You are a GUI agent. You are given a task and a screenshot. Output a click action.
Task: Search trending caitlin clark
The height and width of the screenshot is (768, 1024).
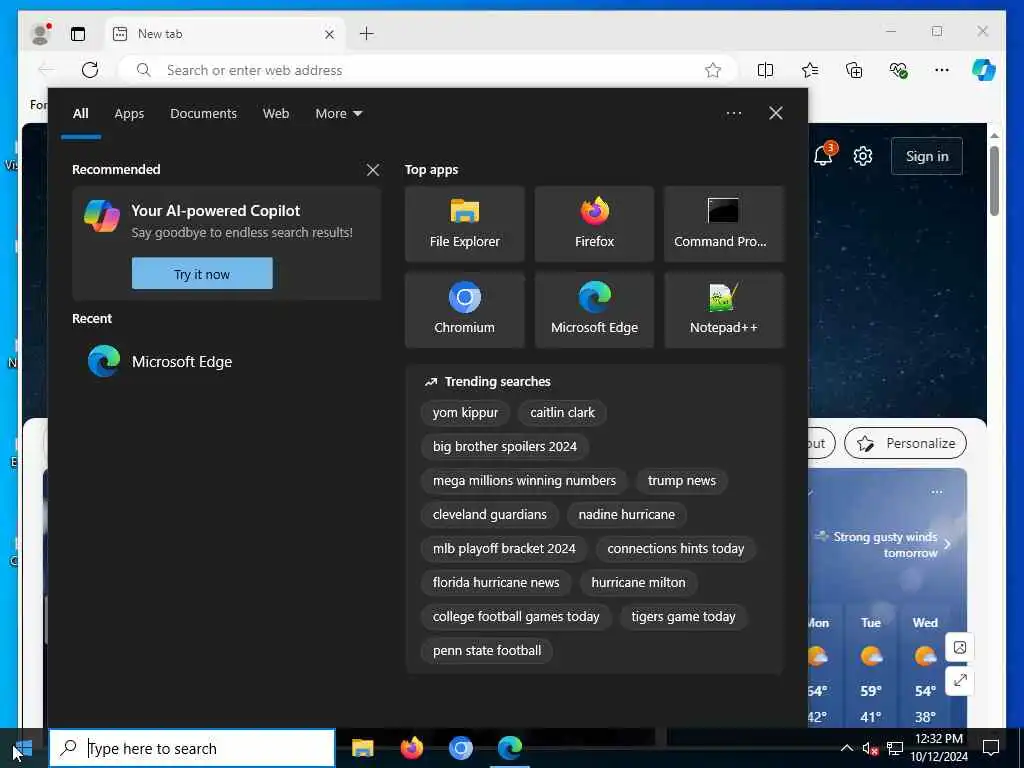tap(562, 413)
